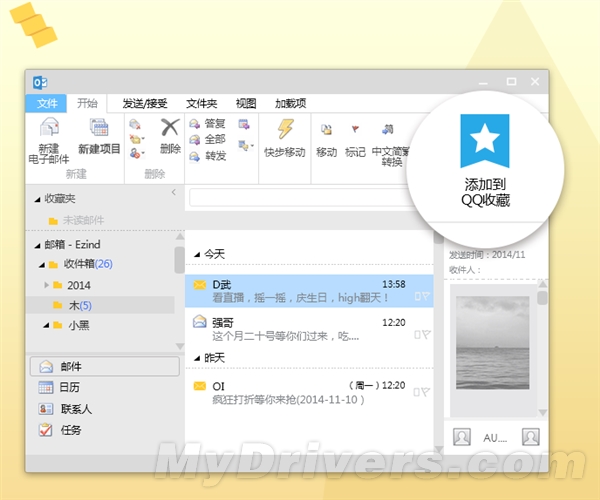
Task: Click the envelope icon of D武 message
Action: [200, 285]
